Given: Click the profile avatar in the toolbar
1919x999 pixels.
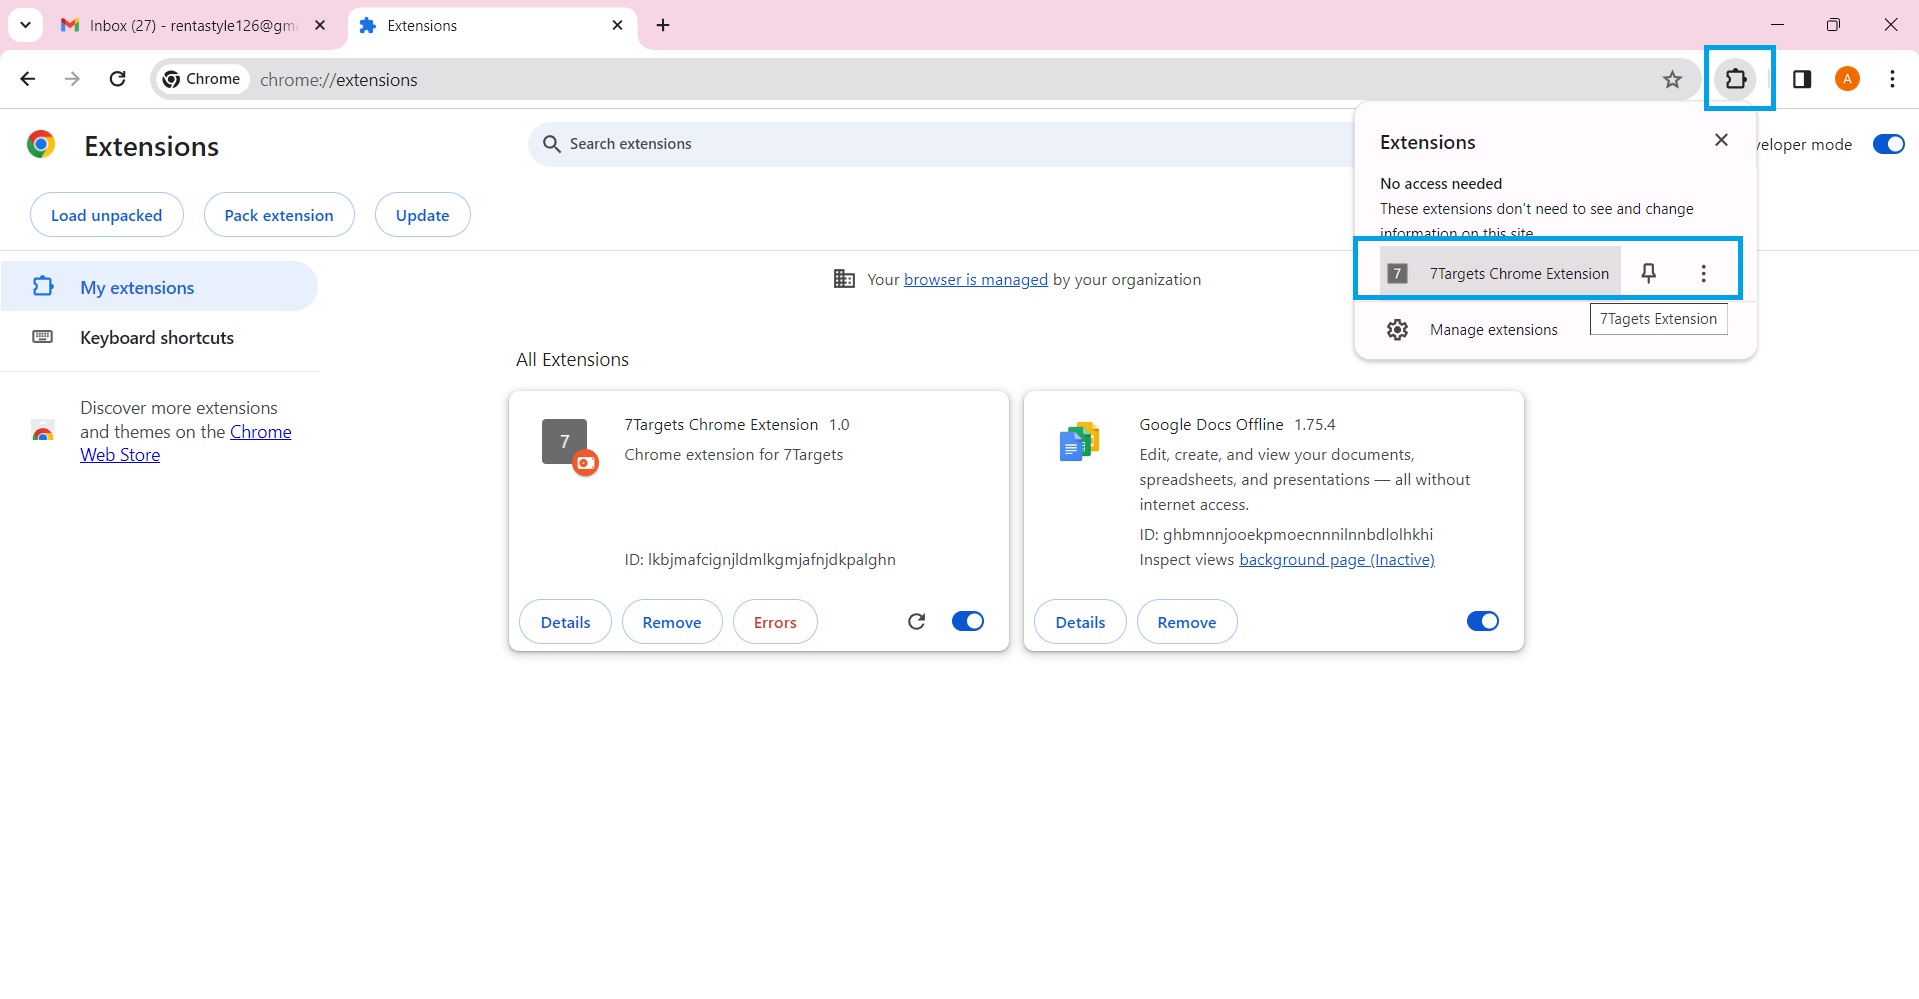Looking at the screenshot, I should click(x=1846, y=79).
